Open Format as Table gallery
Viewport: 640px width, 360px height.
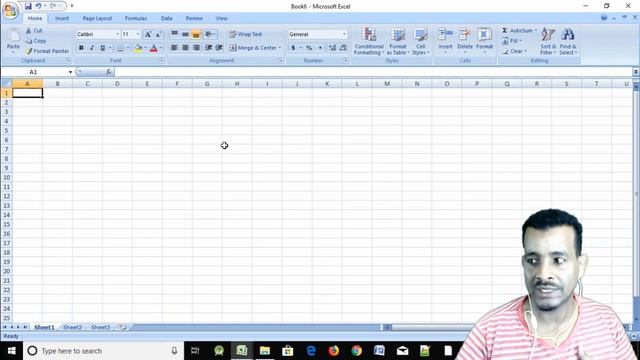coord(398,41)
